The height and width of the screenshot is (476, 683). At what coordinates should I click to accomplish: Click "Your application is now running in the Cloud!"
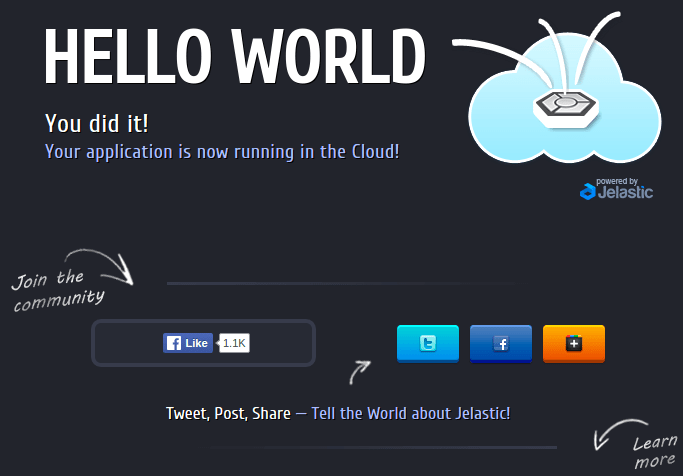coord(222,152)
